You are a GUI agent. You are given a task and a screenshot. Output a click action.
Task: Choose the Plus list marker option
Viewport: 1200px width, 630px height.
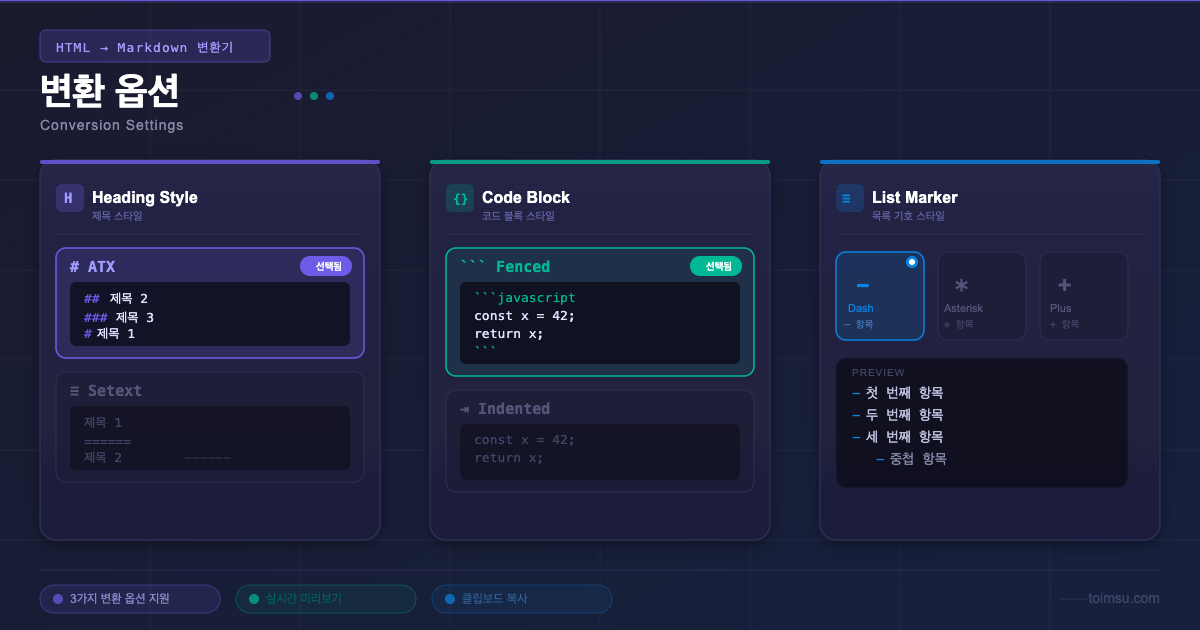(x=1083, y=296)
